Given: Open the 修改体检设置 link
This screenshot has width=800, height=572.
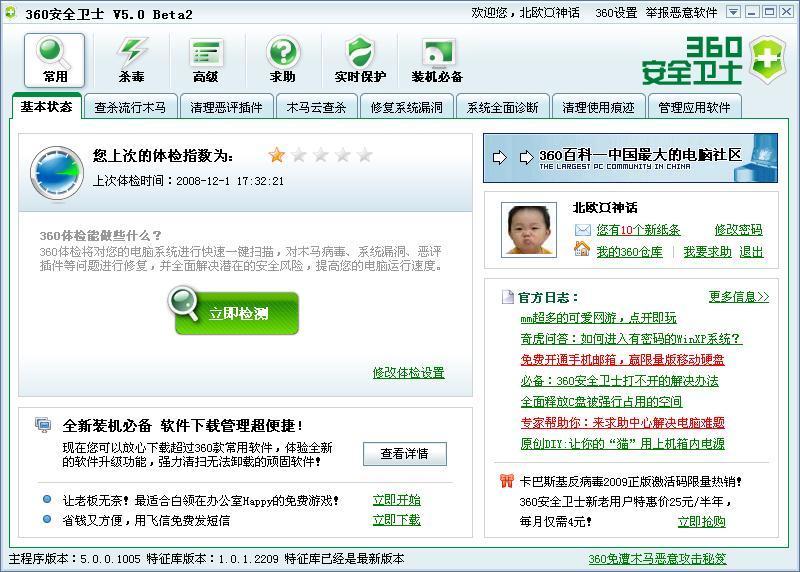Looking at the screenshot, I should (408, 373).
